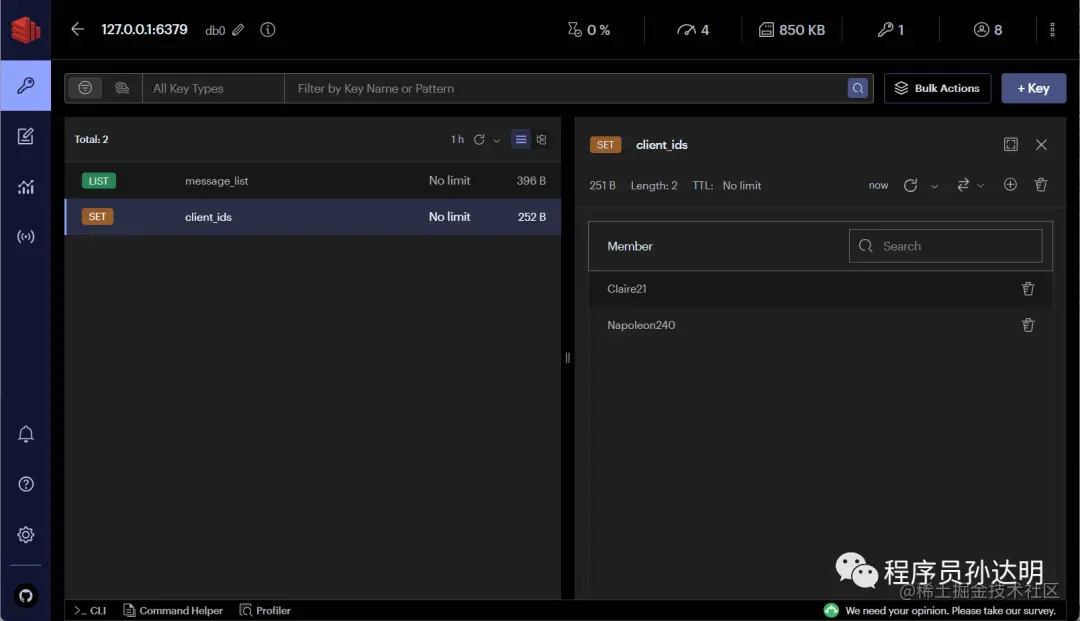1080x621 pixels.
Task: Close the client_ids details panel
Action: point(1041,145)
